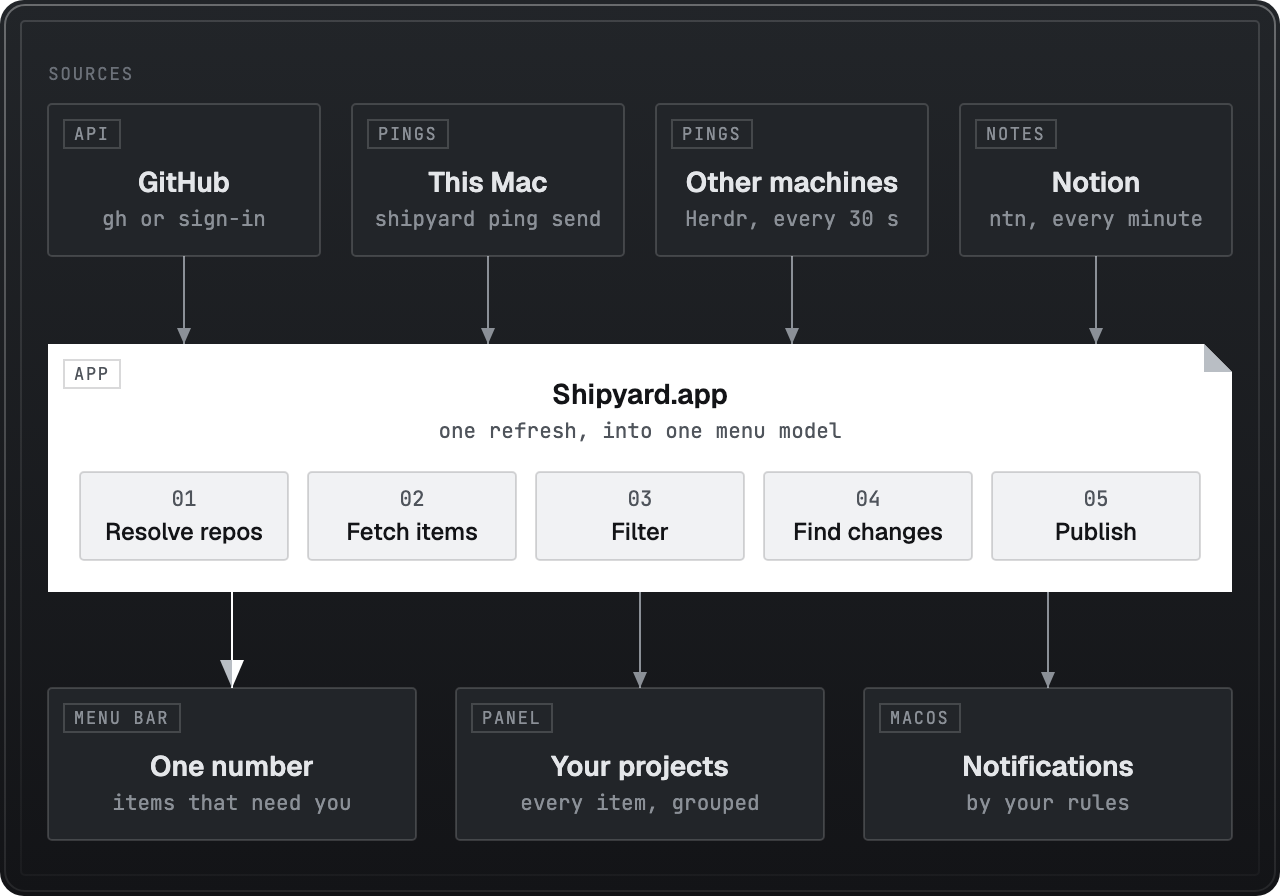This screenshot has width=1280, height=896.
Task: Click the SOURCES heading
Action: tap(91, 74)
